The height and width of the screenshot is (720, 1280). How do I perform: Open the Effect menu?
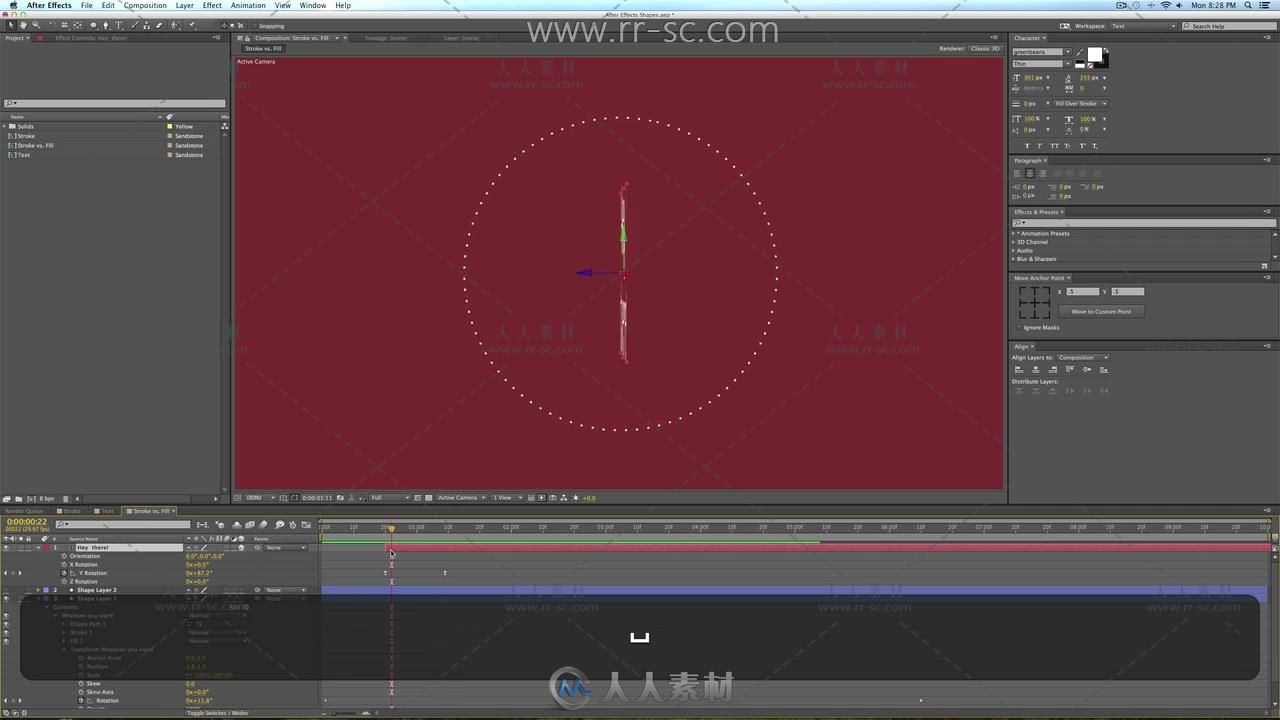[x=212, y=5]
